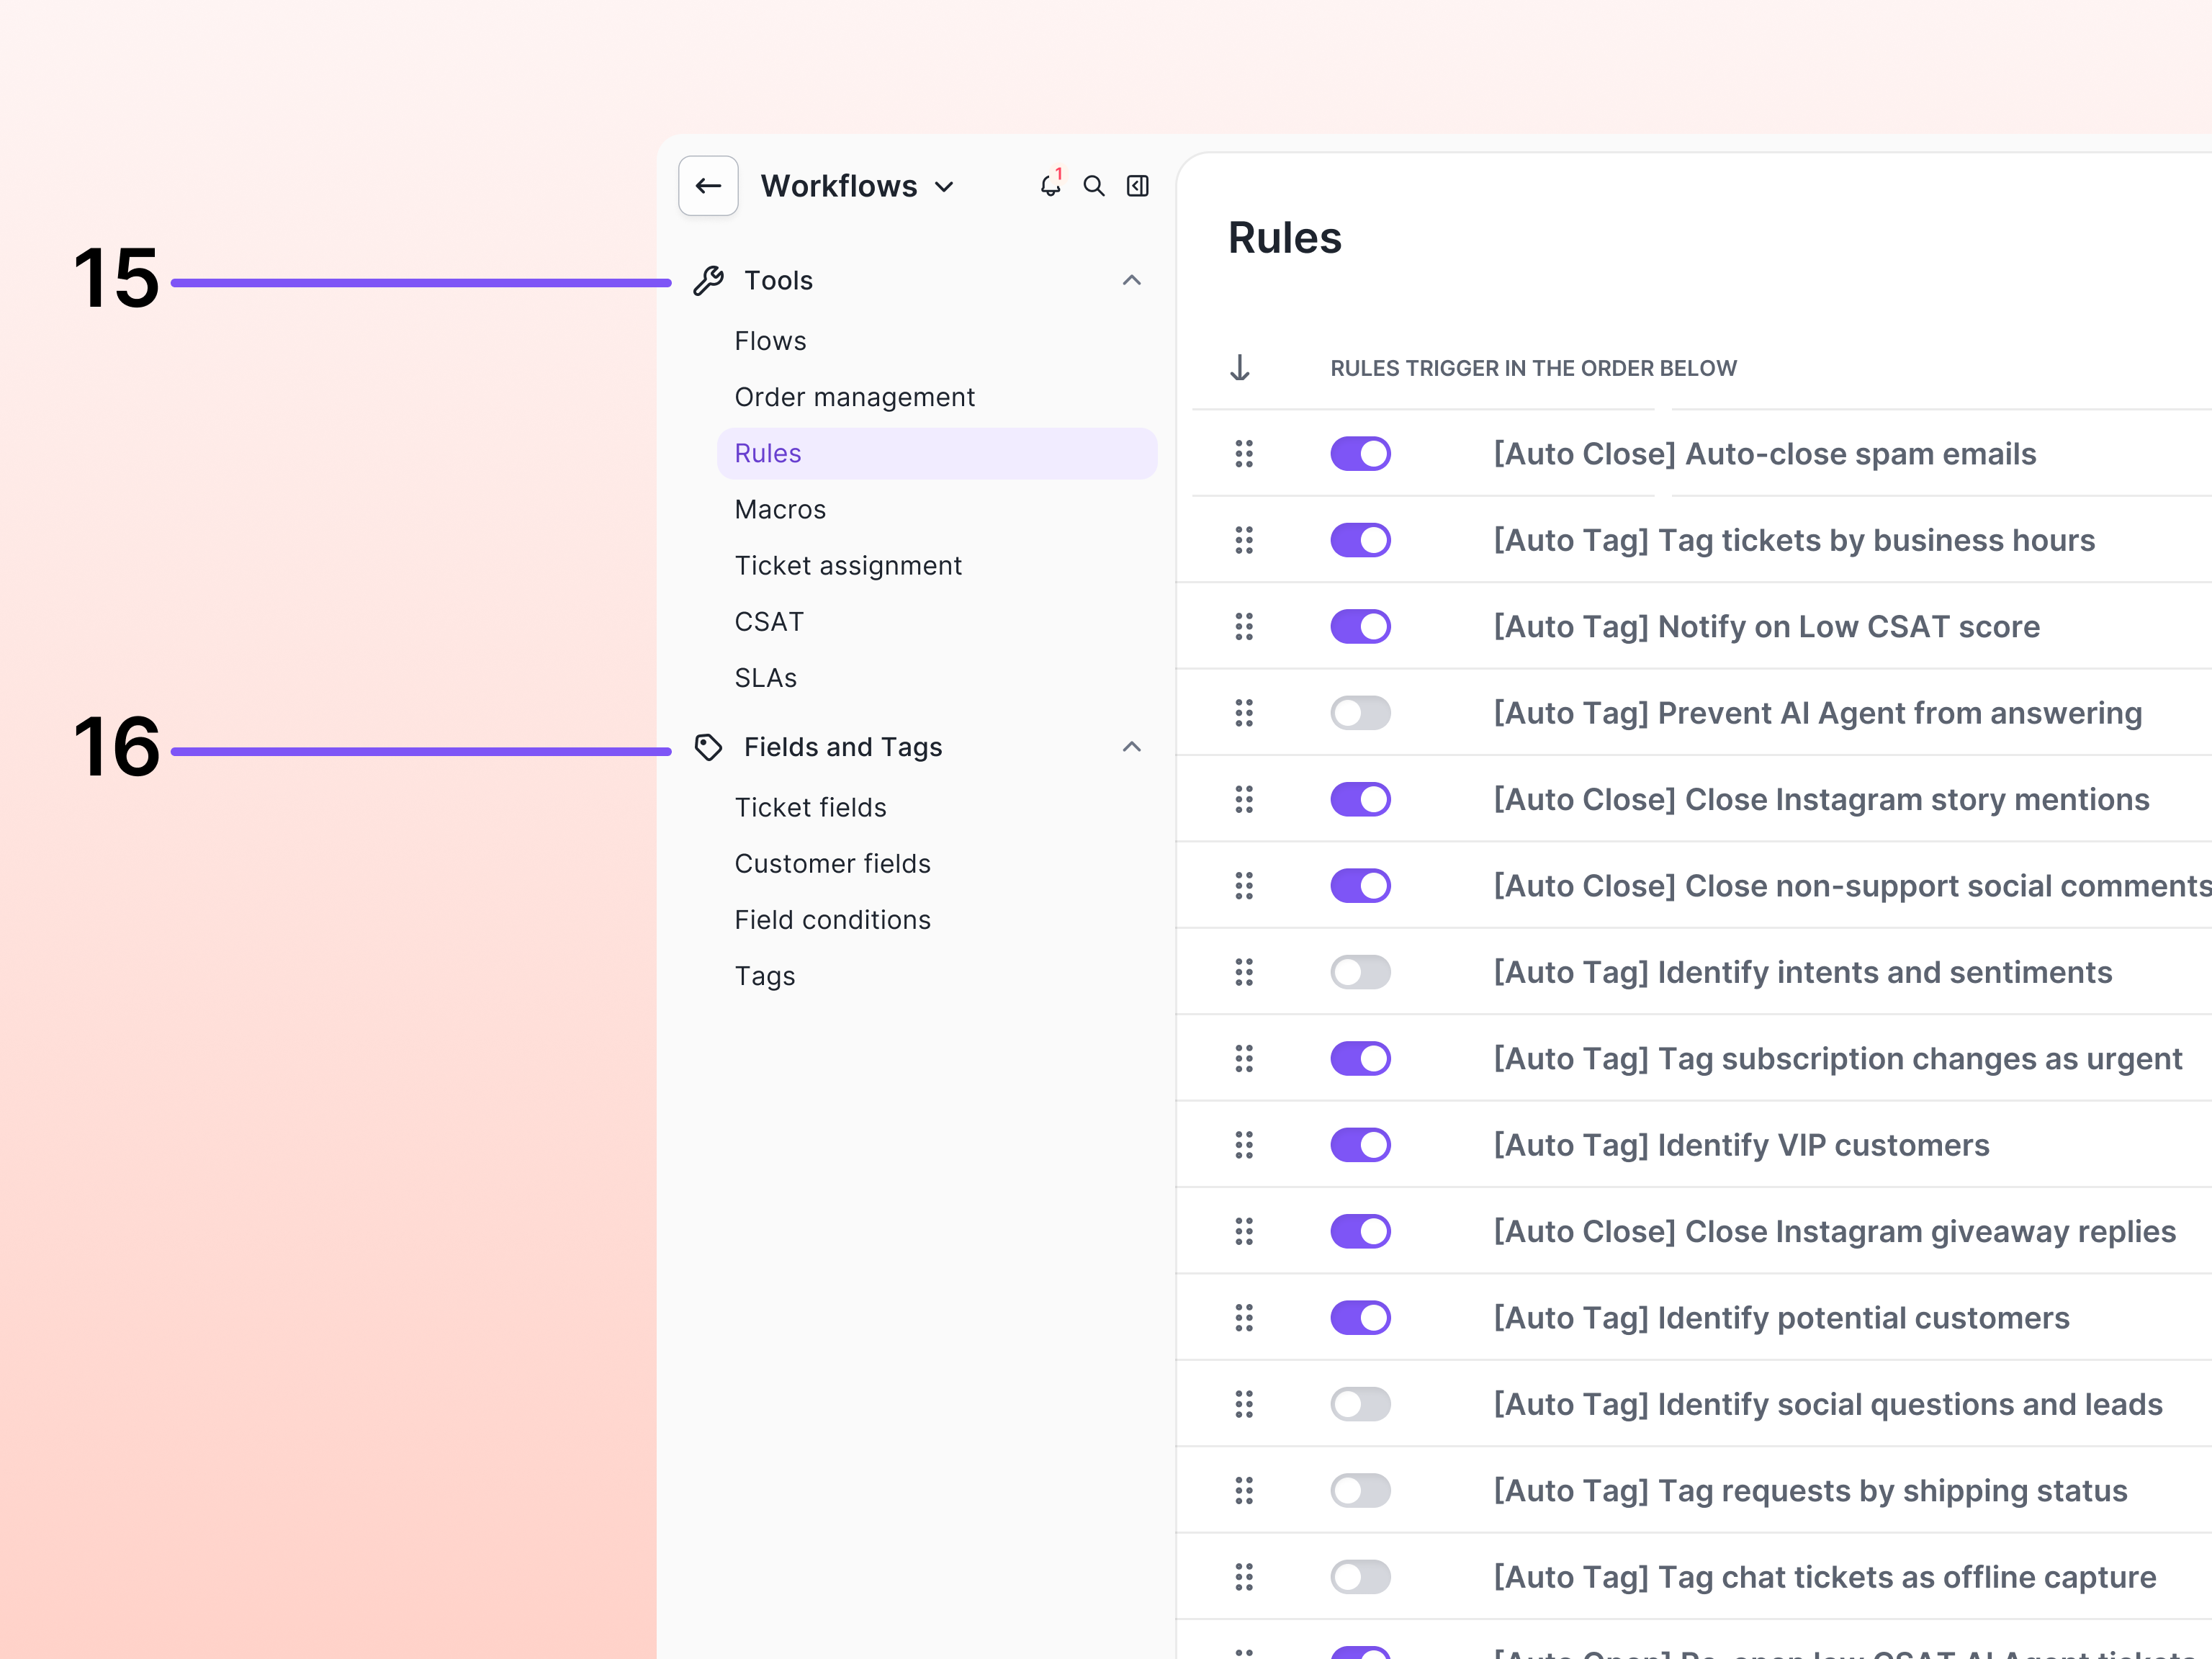Open search using the magnifier icon
The image size is (2212, 1659).
[1094, 186]
